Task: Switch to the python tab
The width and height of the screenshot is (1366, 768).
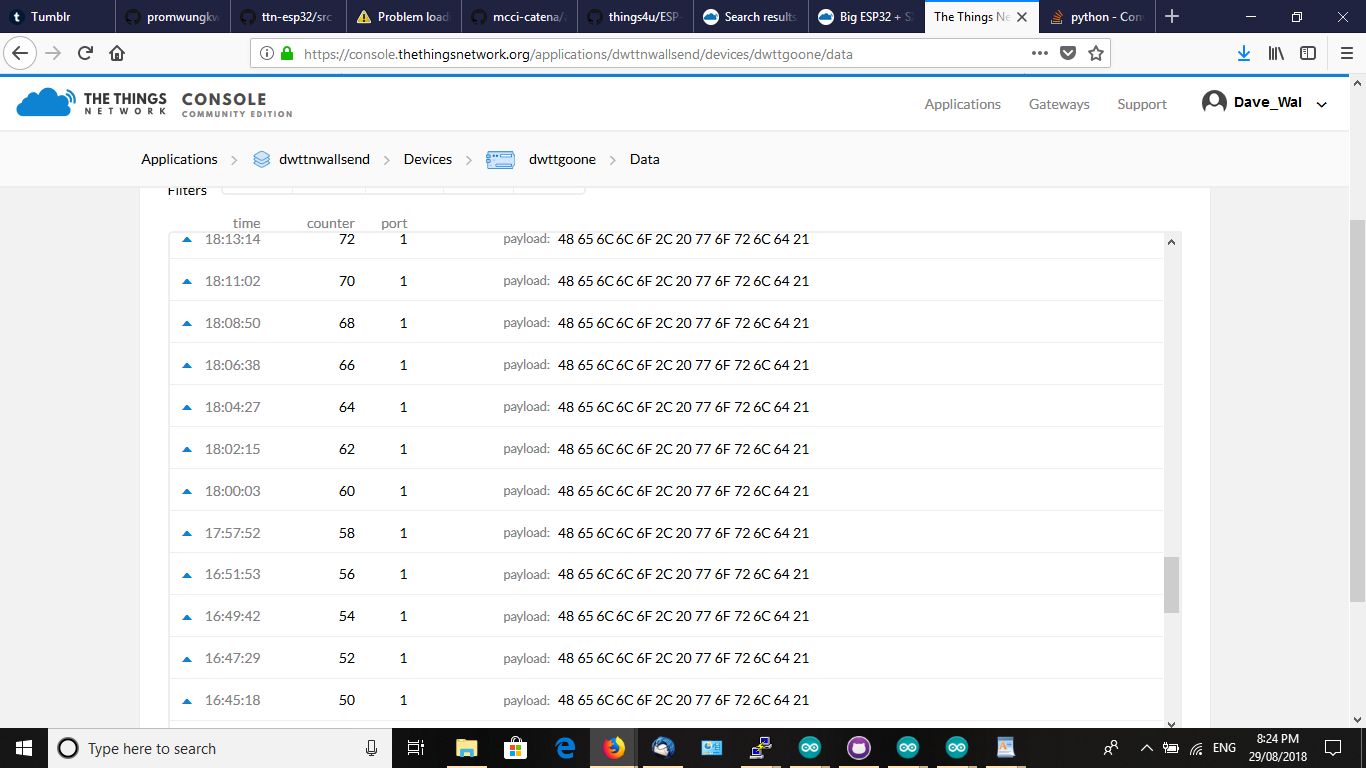Action: (x=1097, y=16)
